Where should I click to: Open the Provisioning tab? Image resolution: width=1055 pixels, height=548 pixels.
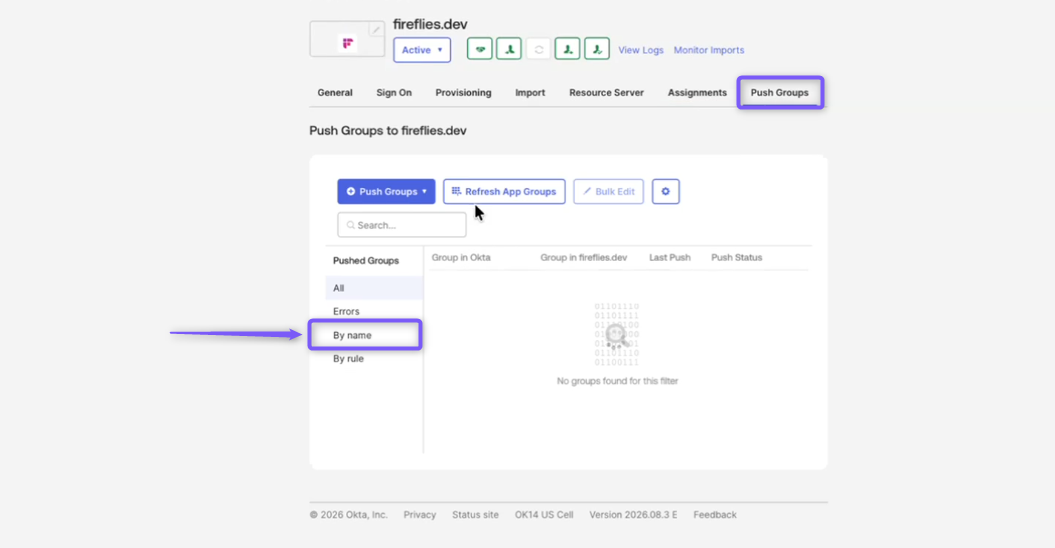[463, 92]
